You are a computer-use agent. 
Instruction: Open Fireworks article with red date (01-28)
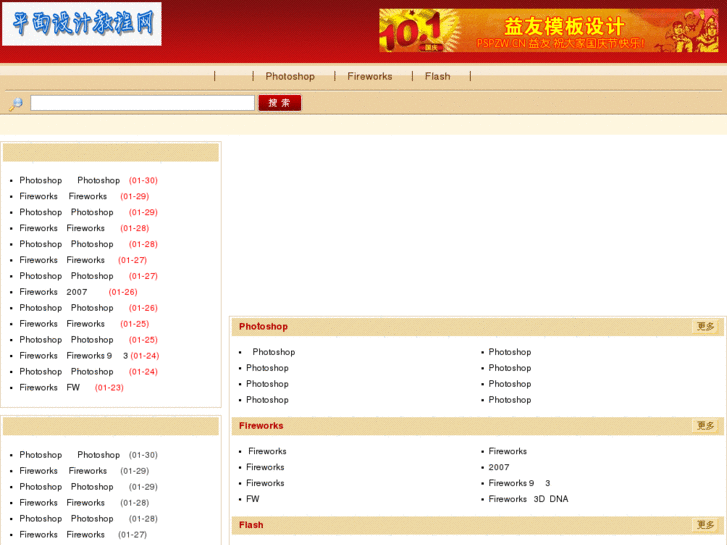(62, 228)
